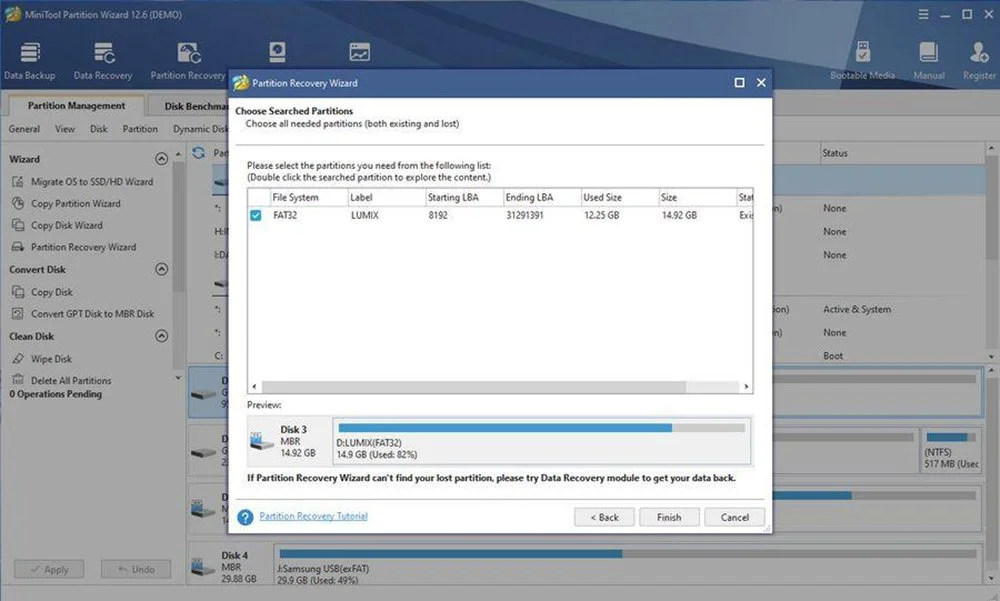
Task: Click 0 Operations Pending text
Action: 55,394
